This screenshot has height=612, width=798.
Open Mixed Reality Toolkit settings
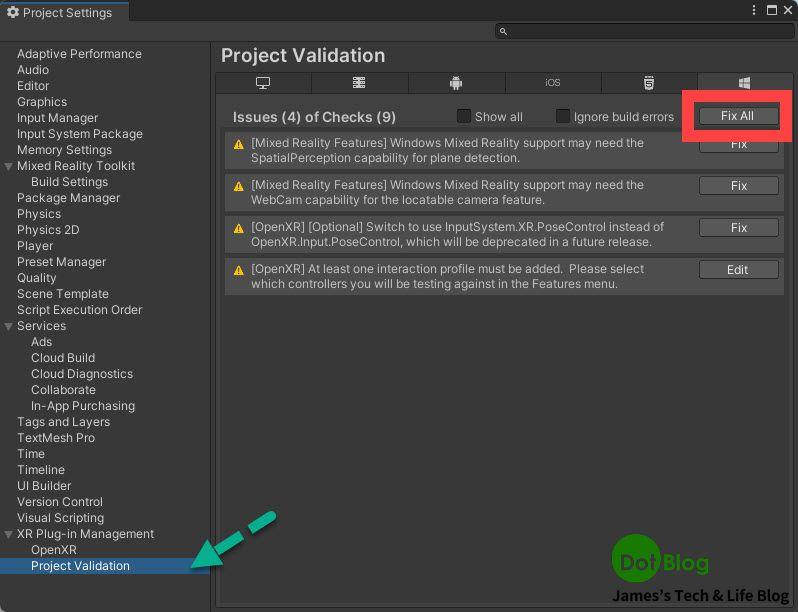click(x=76, y=166)
